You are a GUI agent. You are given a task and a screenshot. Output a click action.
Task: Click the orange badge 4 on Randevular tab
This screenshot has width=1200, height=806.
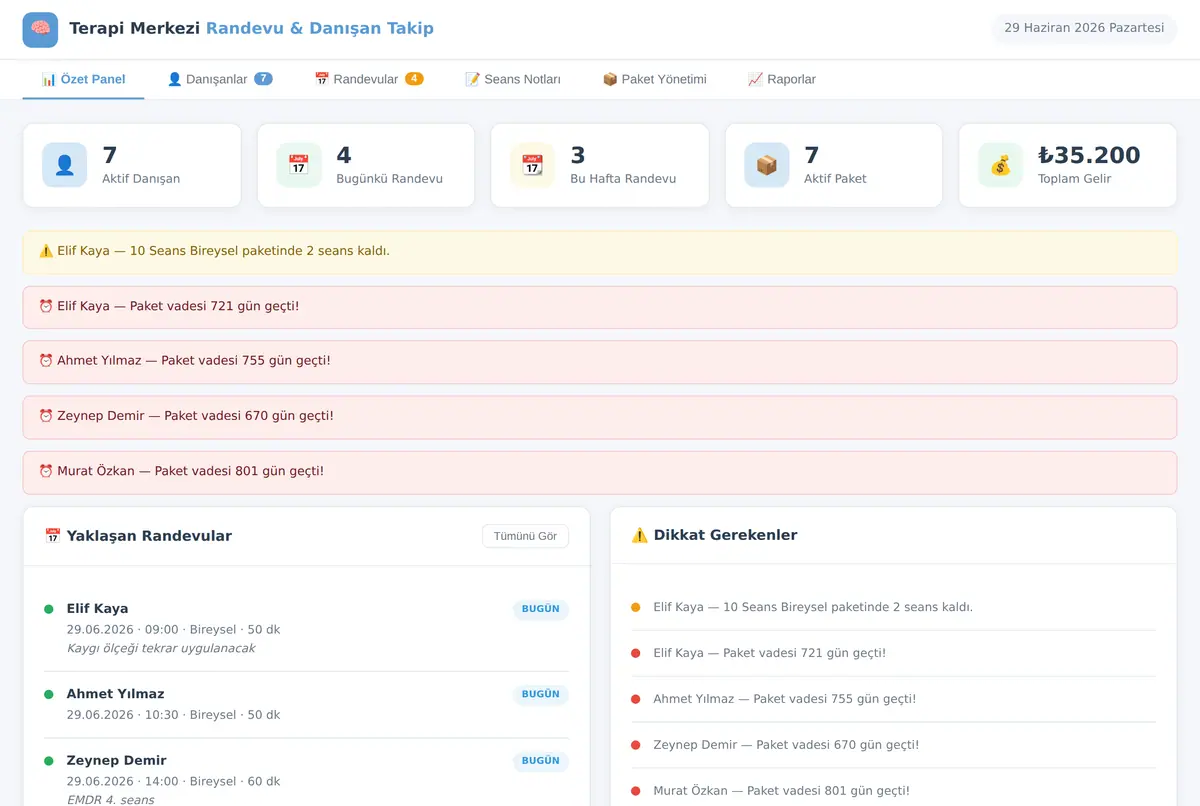coord(414,79)
